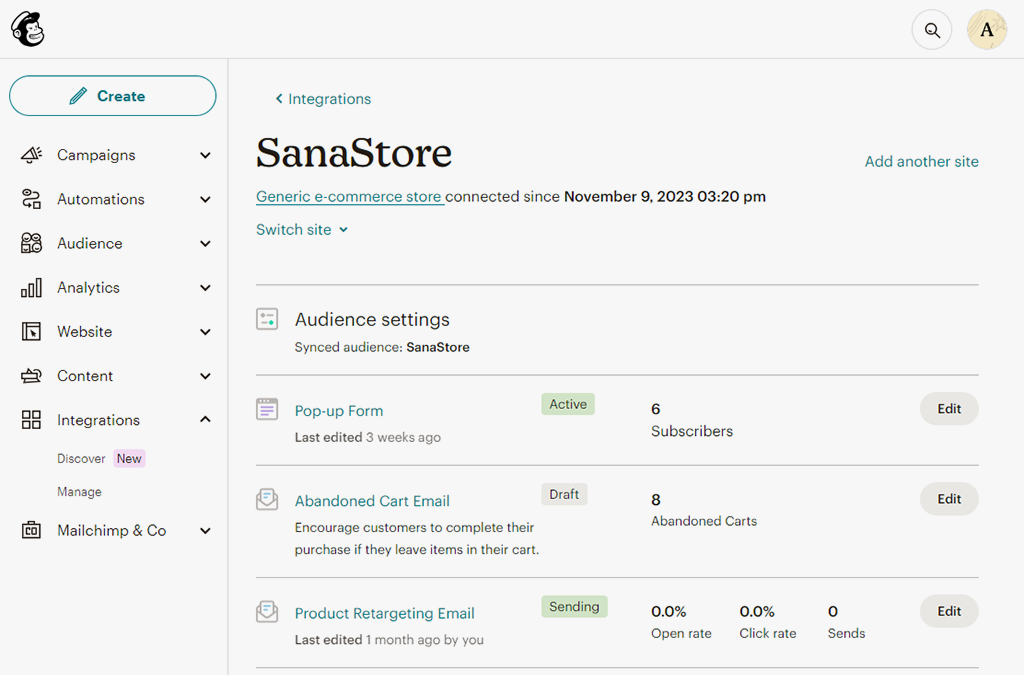Select the Analytics bar-chart icon
The height and width of the screenshot is (675, 1024).
[32, 287]
